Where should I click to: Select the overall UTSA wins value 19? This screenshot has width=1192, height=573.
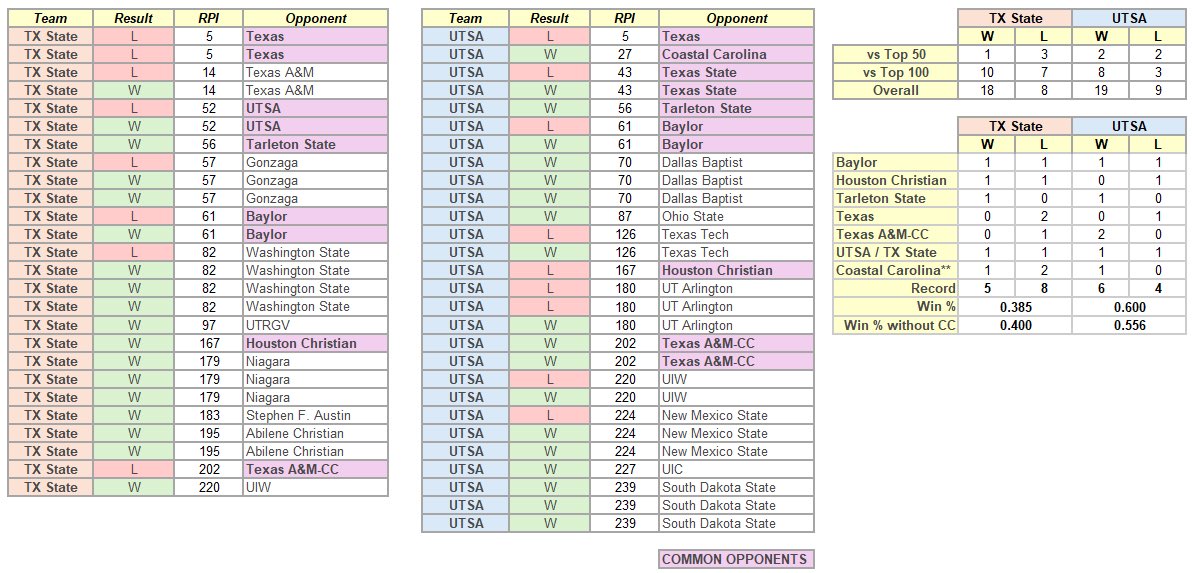(1101, 90)
